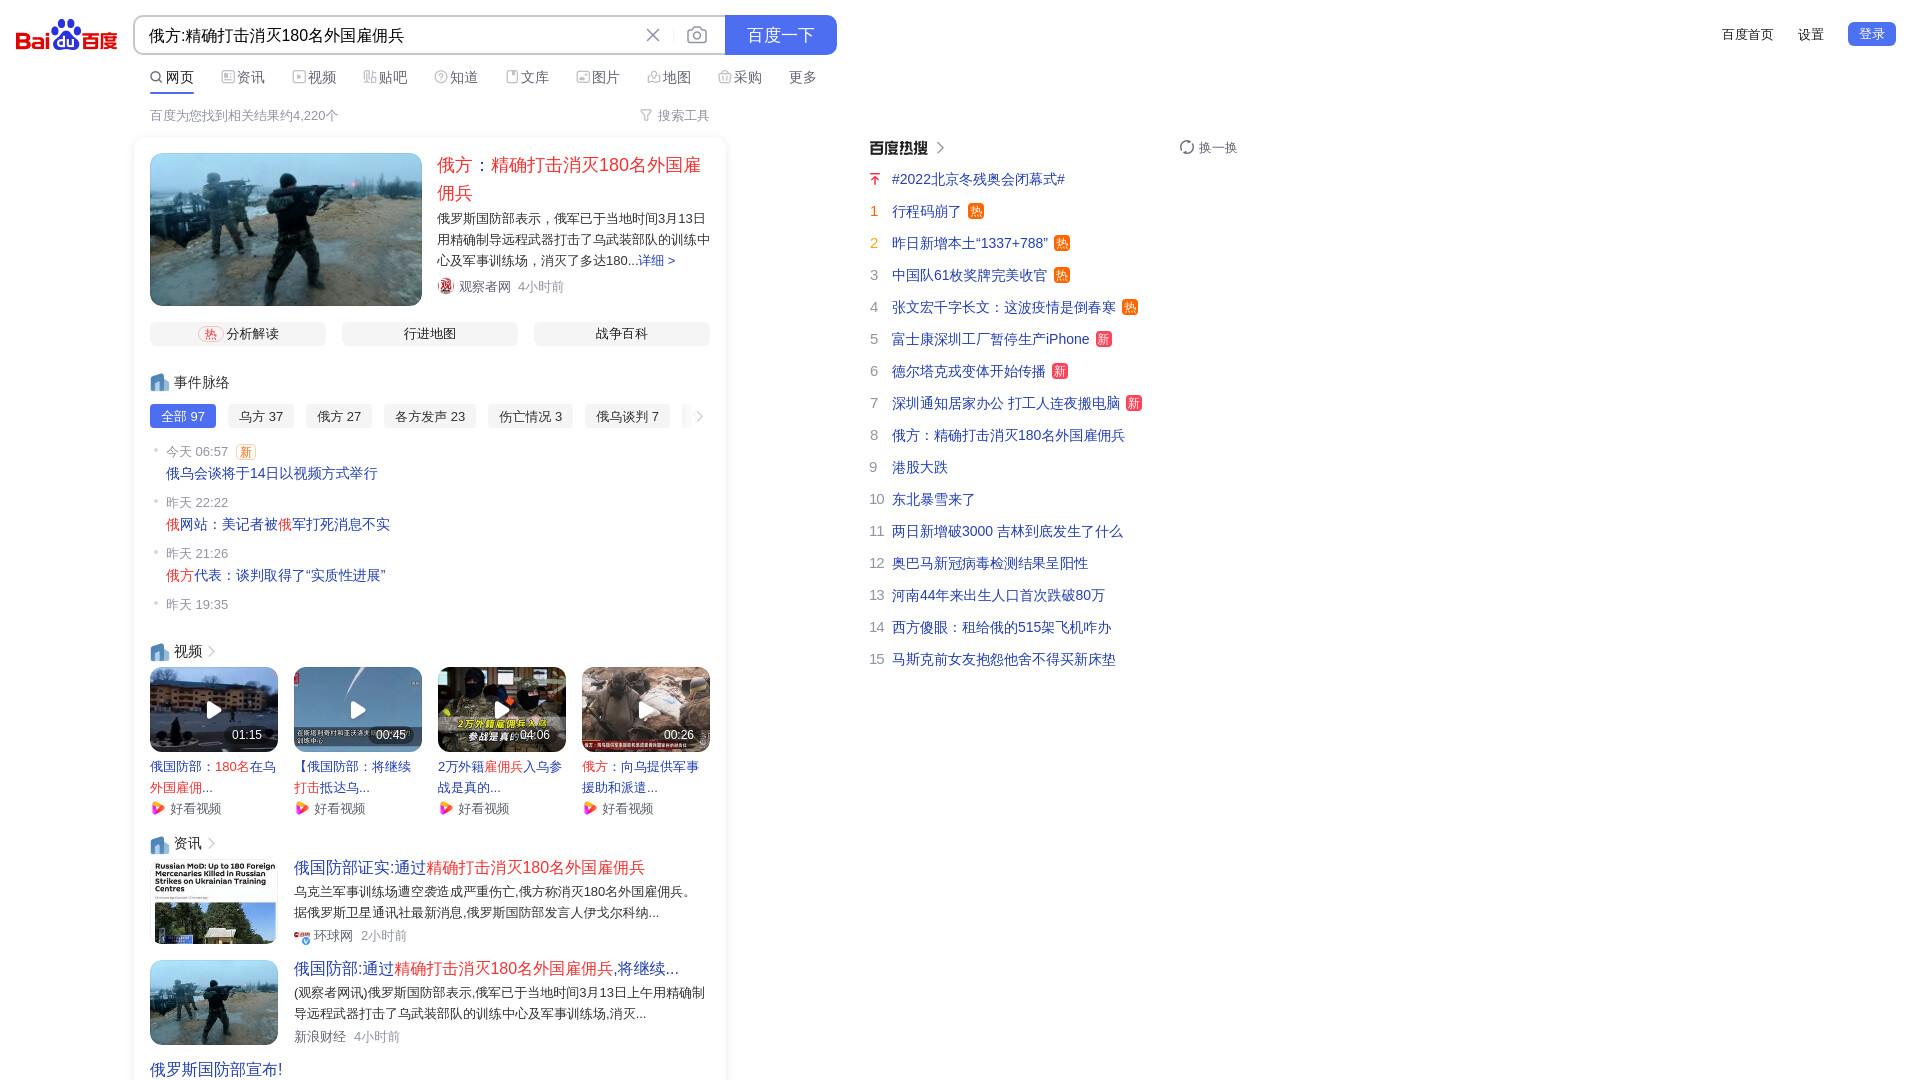Open hot search 行程码崩了
Screen dimensions: 1920x1080
[x=926, y=211]
